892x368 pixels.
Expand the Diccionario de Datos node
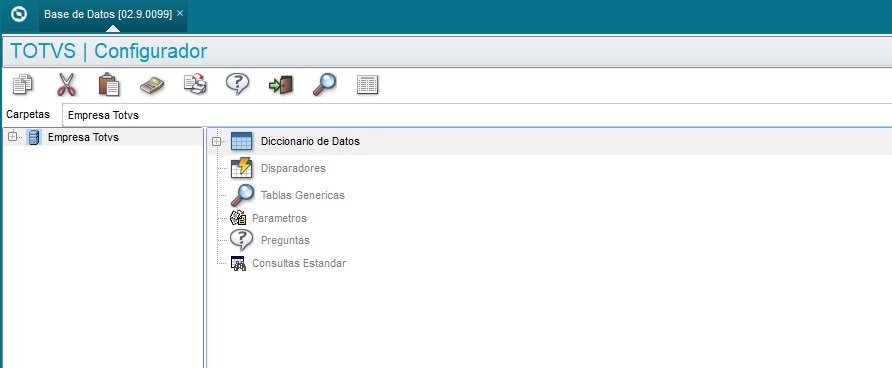click(x=216, y=142)
